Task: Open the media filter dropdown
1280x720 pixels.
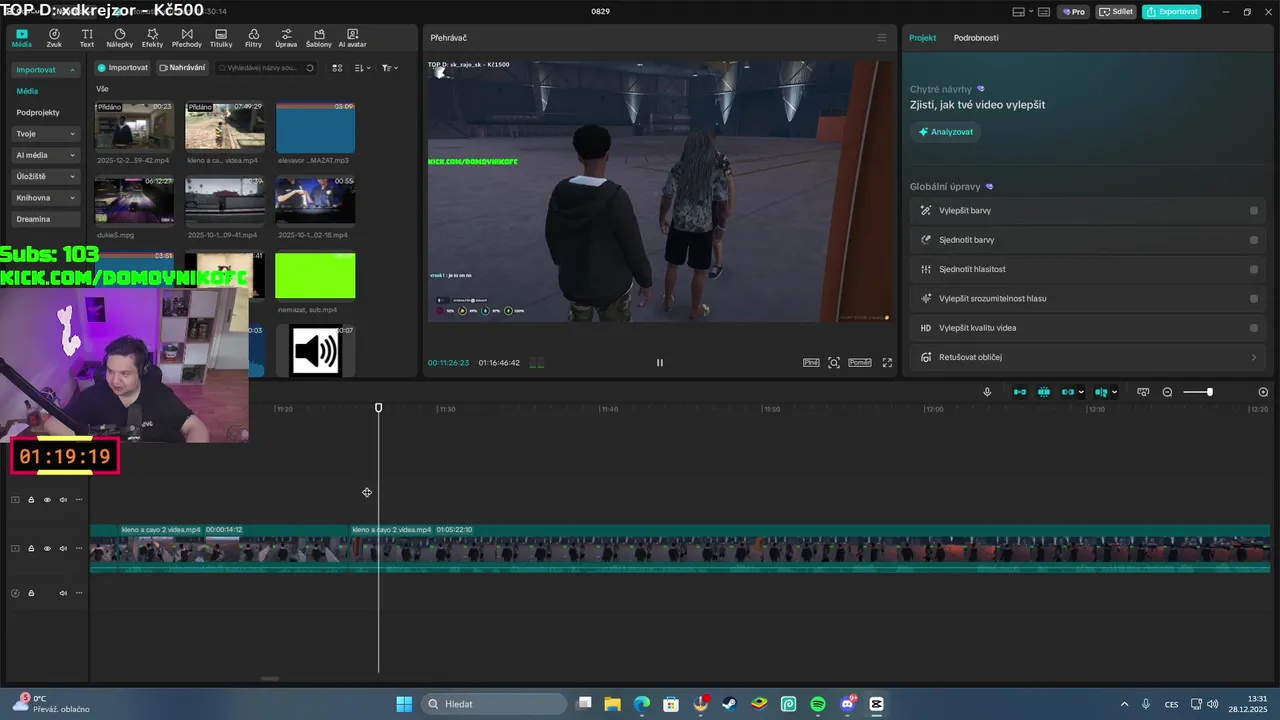Action: 390,68
